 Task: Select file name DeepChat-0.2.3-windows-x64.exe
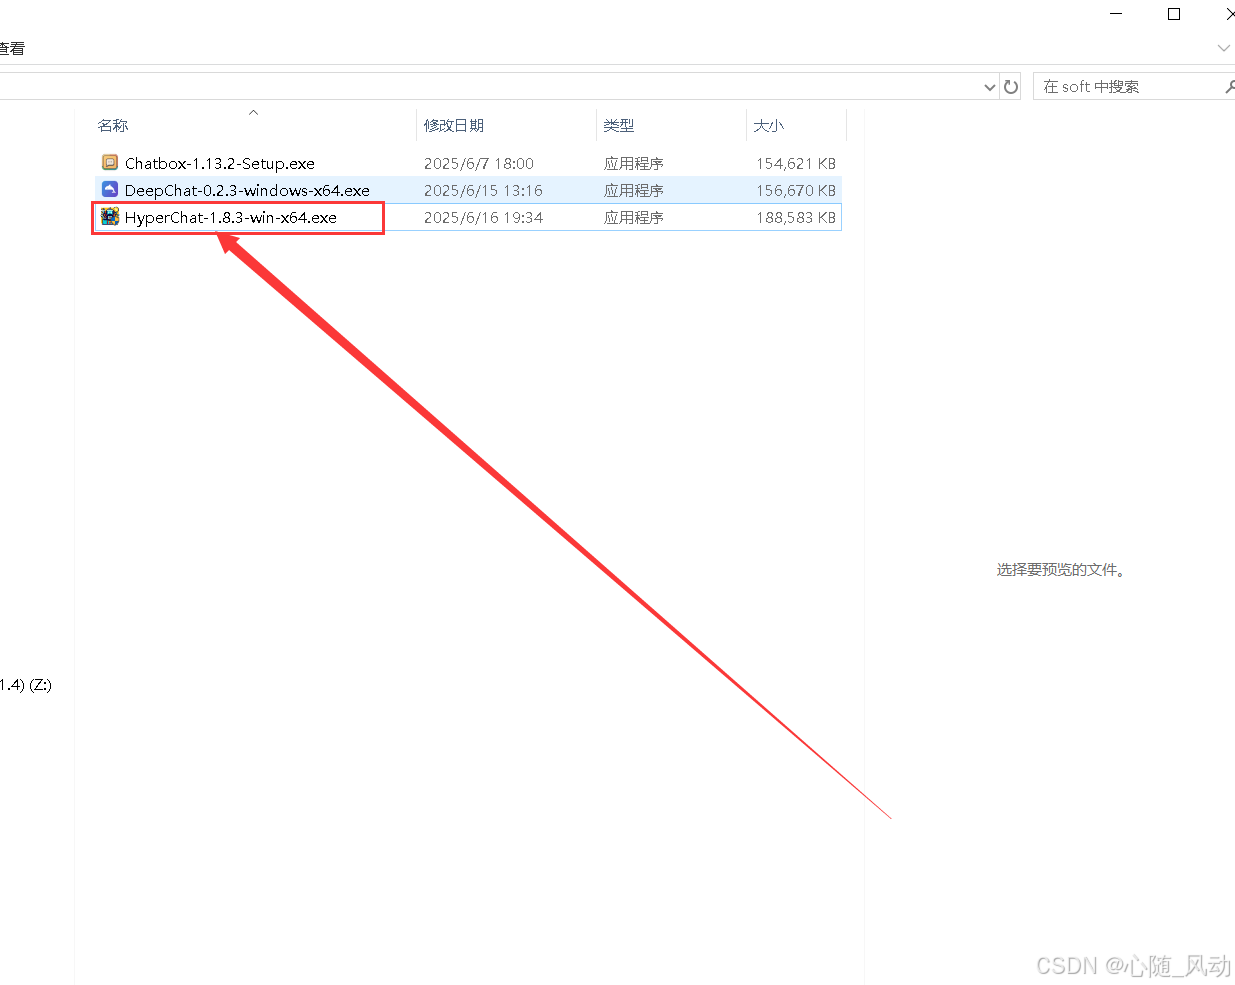pyautogui.click(x=247, y=190)
